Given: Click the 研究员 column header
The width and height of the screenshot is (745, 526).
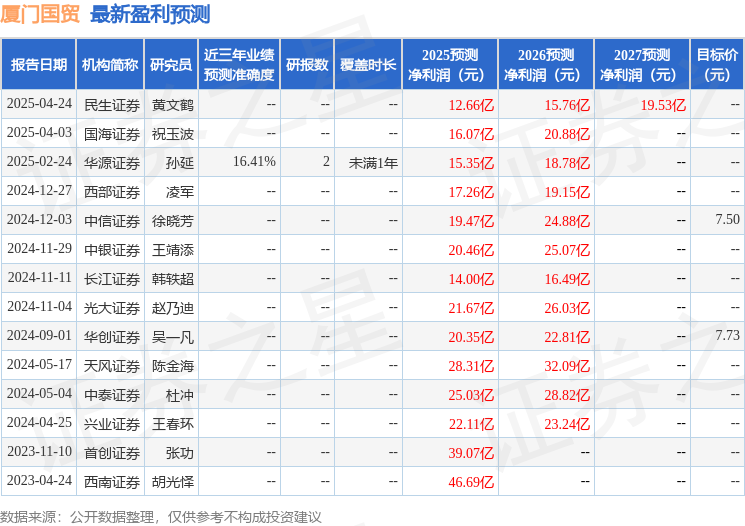Looking at the screenshot, I should click(x=171, y=65).
